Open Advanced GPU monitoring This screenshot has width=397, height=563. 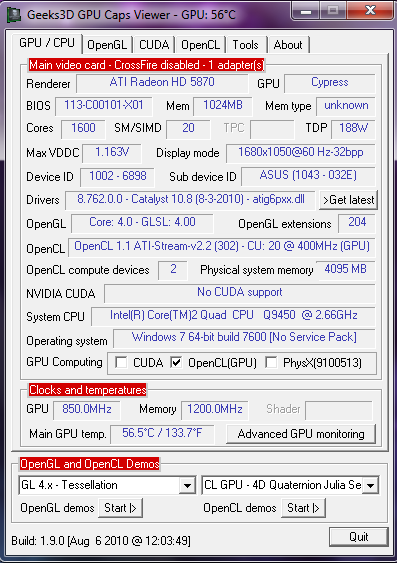click(301, 434)
